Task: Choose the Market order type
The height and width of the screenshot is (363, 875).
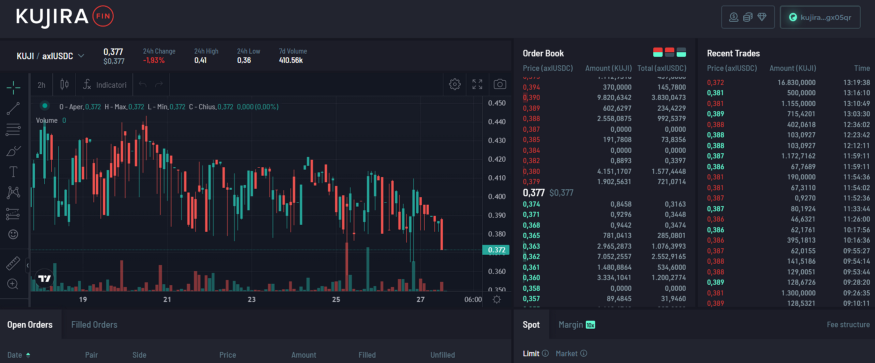Action: [566, 353]
